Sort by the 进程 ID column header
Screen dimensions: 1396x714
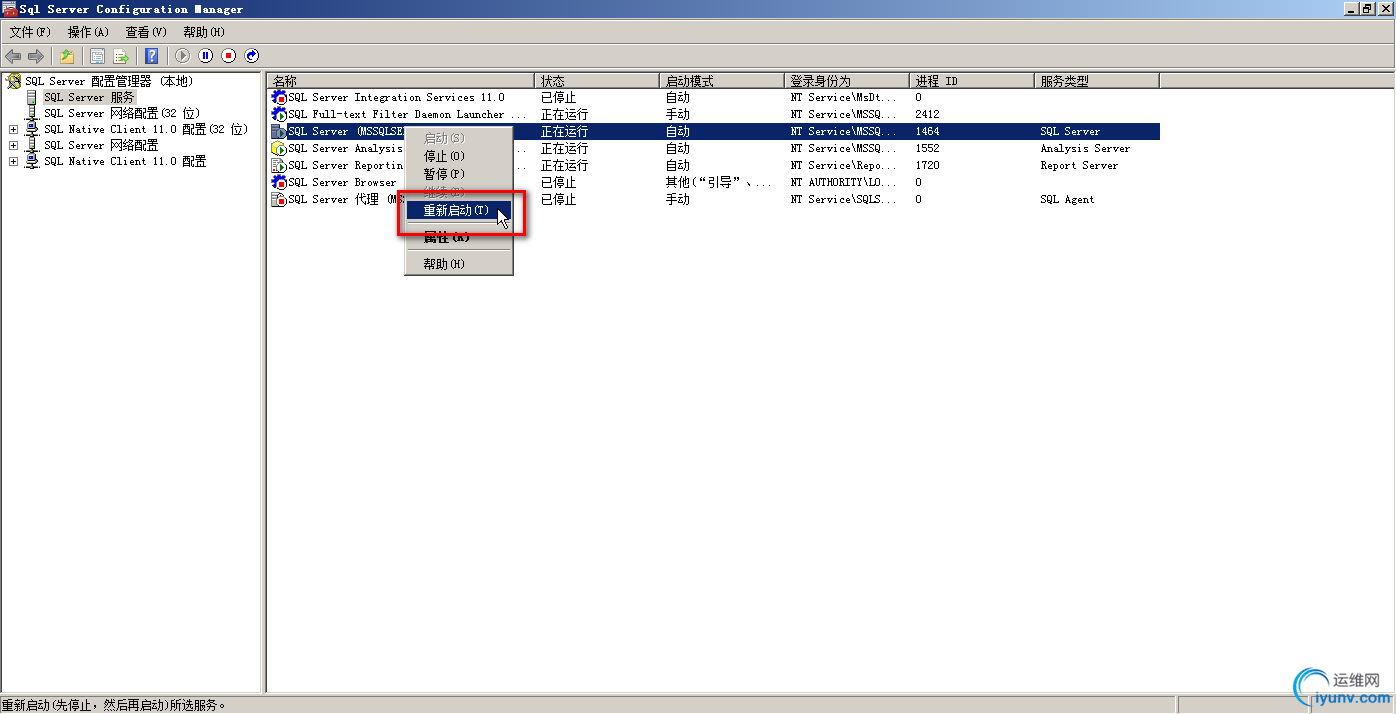pyautogui.click(x=972, y=81)
